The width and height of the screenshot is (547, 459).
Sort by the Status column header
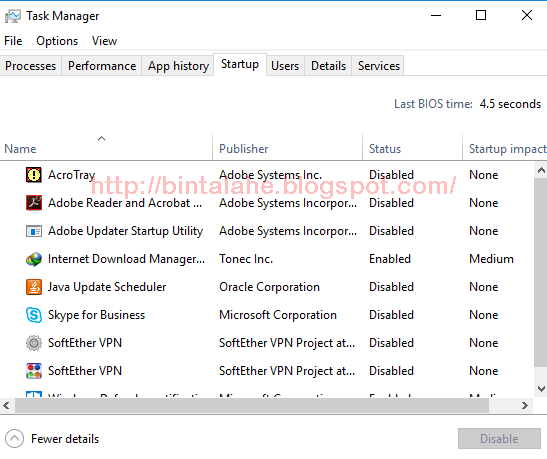pos(413,149)
